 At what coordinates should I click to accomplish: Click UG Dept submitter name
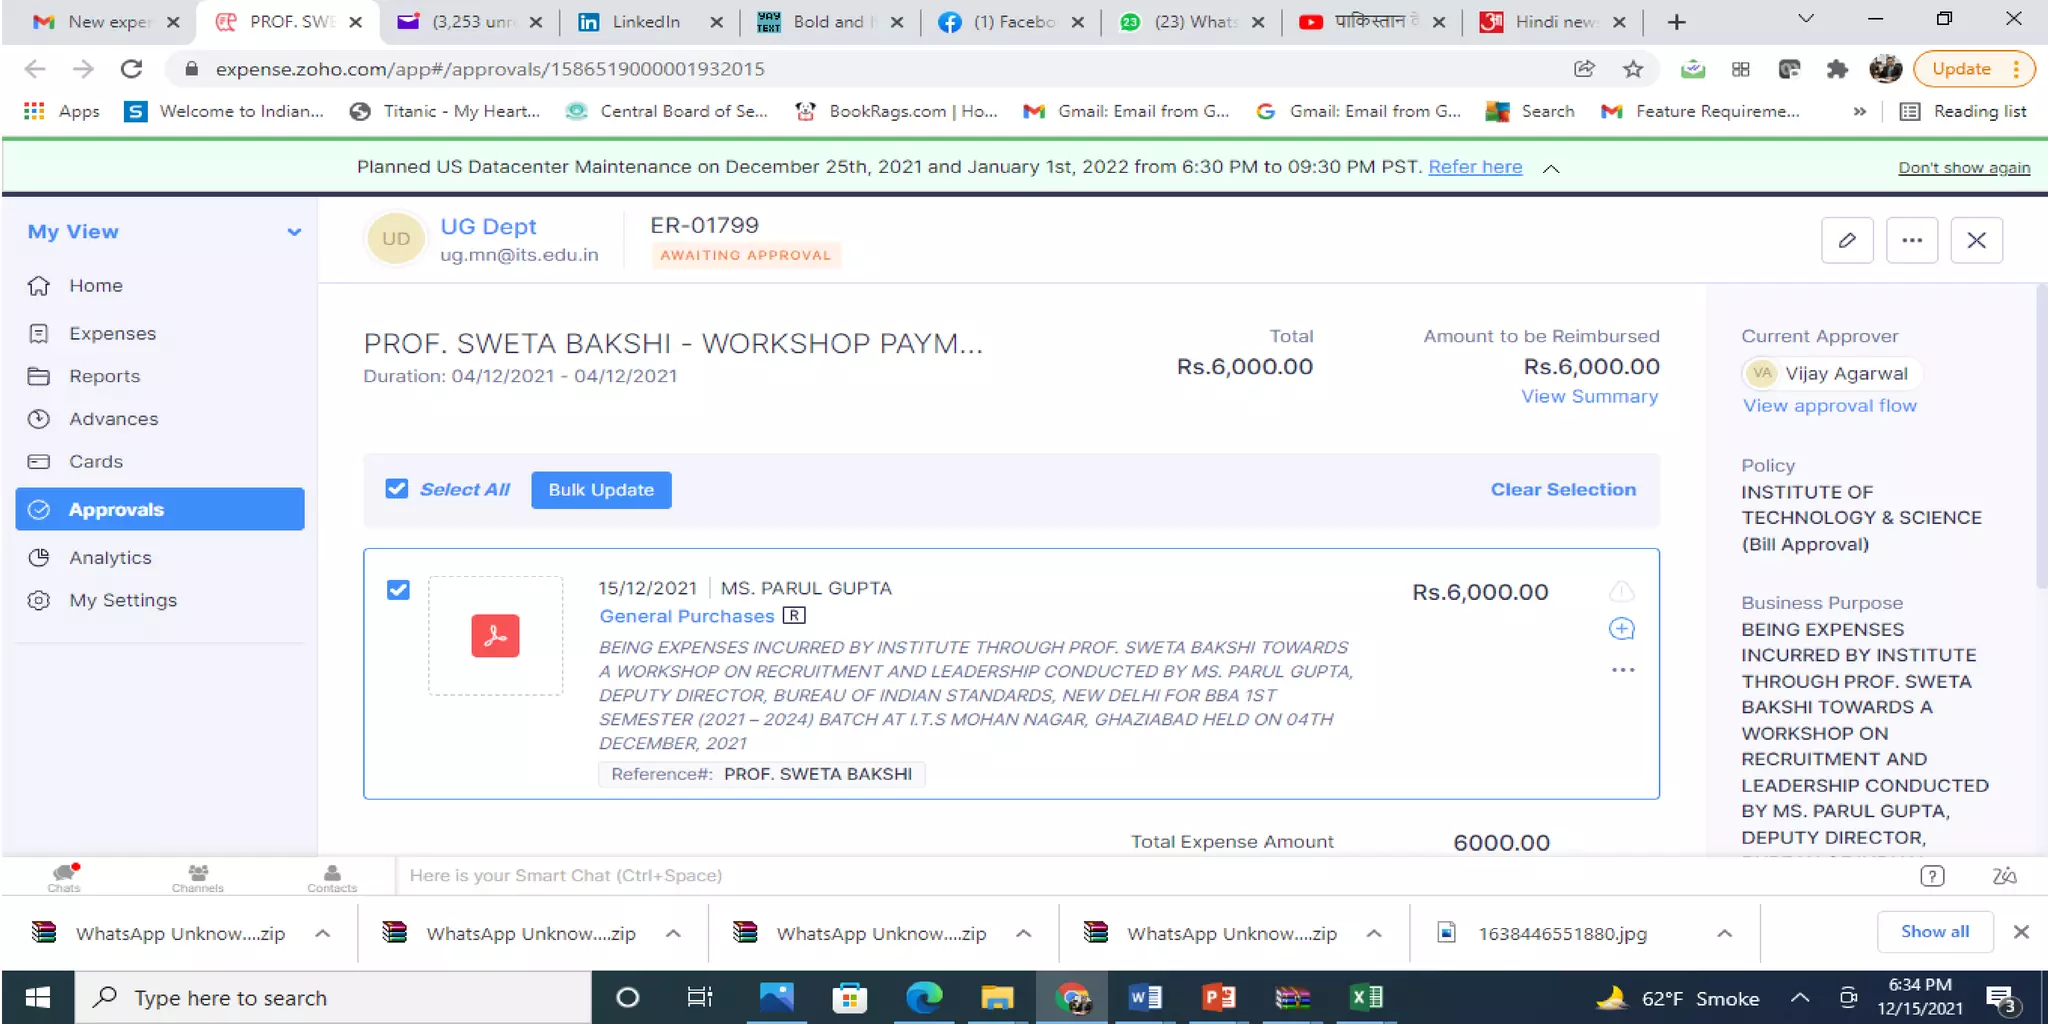(x=488, y=227)
